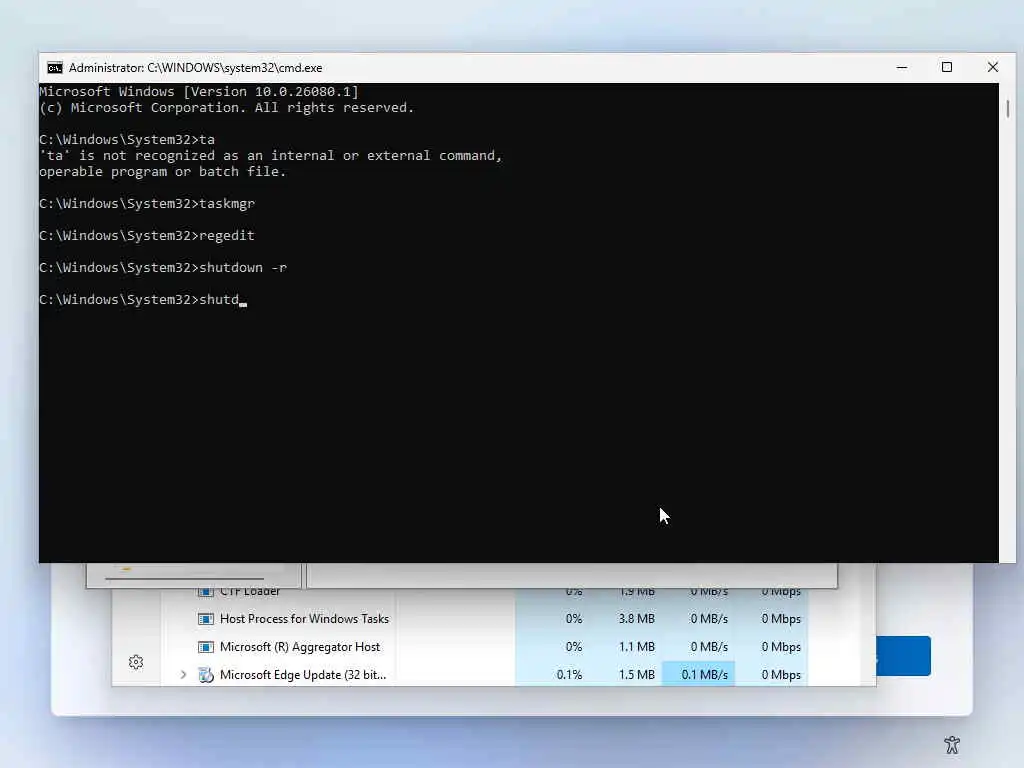Close the Command Prompt window
Viewport: 1024px width, 768px height.
pyautogui.click(x=993, y=67)
